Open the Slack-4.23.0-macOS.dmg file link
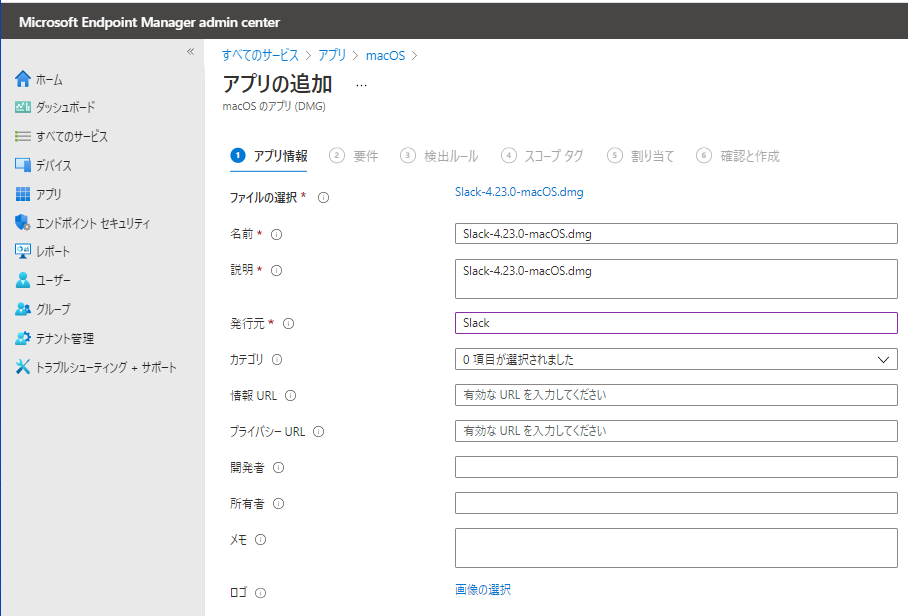Viewport: 909px width, 616px height. (519, 192)
